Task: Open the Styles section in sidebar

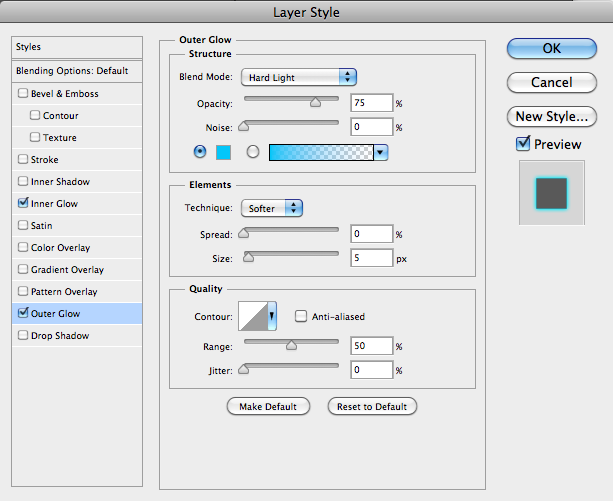Action: tap(72, 47)
